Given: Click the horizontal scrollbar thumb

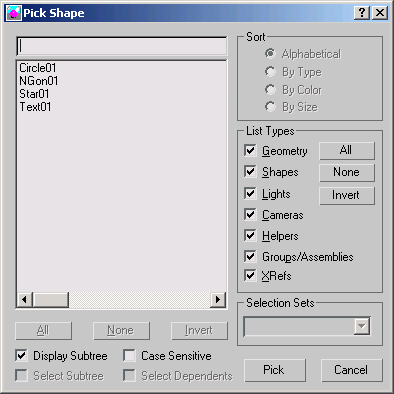Looking at the screenshot, I should coord(51,299).
